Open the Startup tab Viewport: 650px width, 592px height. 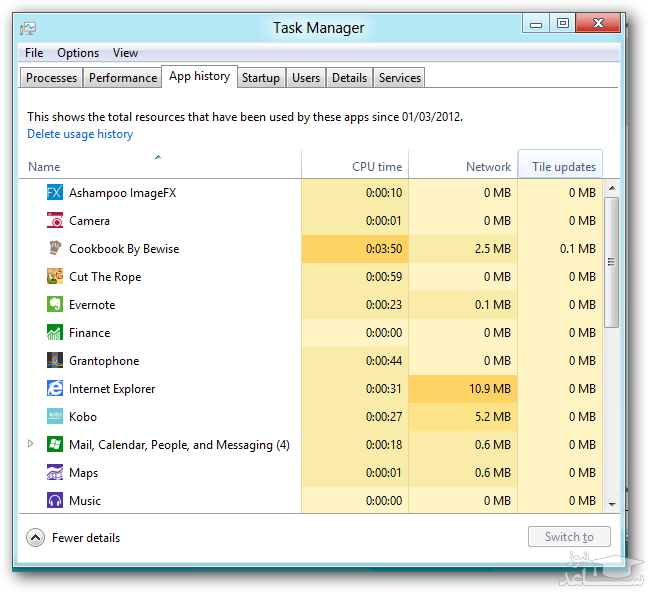[x=261, y=78]
